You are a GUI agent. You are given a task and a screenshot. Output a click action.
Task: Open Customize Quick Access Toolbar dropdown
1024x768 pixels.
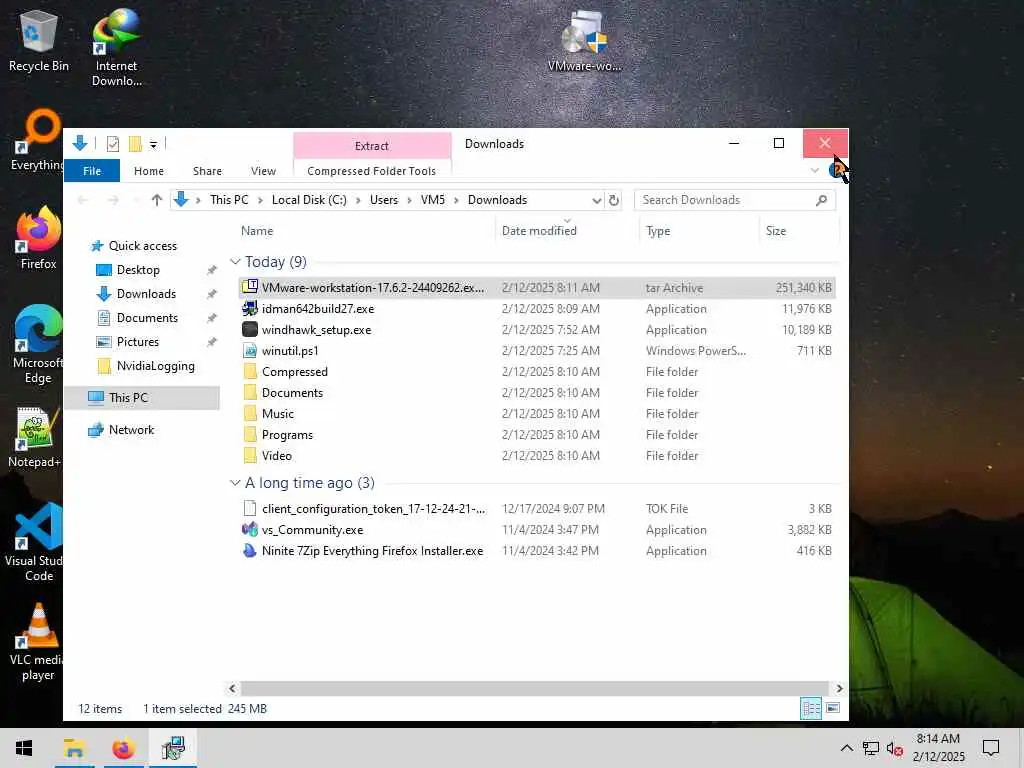[153, 144]
